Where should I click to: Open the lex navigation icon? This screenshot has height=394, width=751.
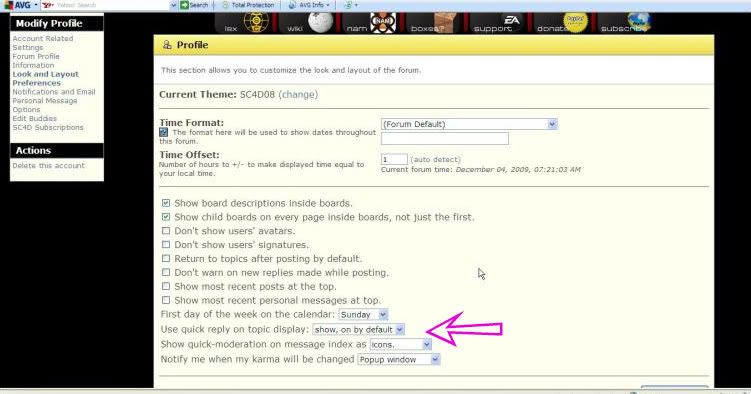tap(256, 22)
